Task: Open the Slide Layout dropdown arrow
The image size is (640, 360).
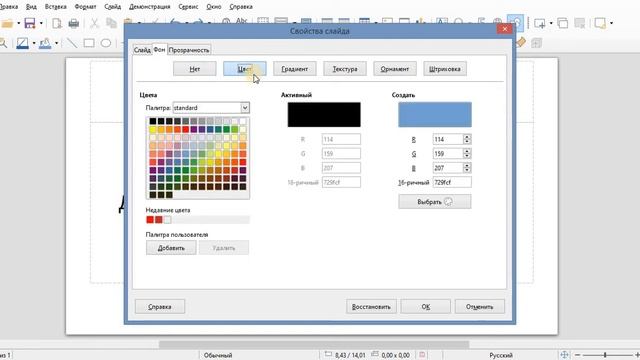Action: 611,23
